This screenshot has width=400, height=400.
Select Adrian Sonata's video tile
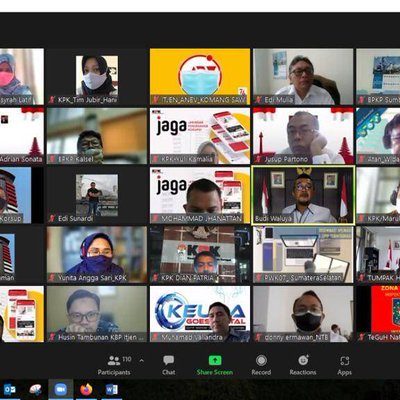(22, 136)
